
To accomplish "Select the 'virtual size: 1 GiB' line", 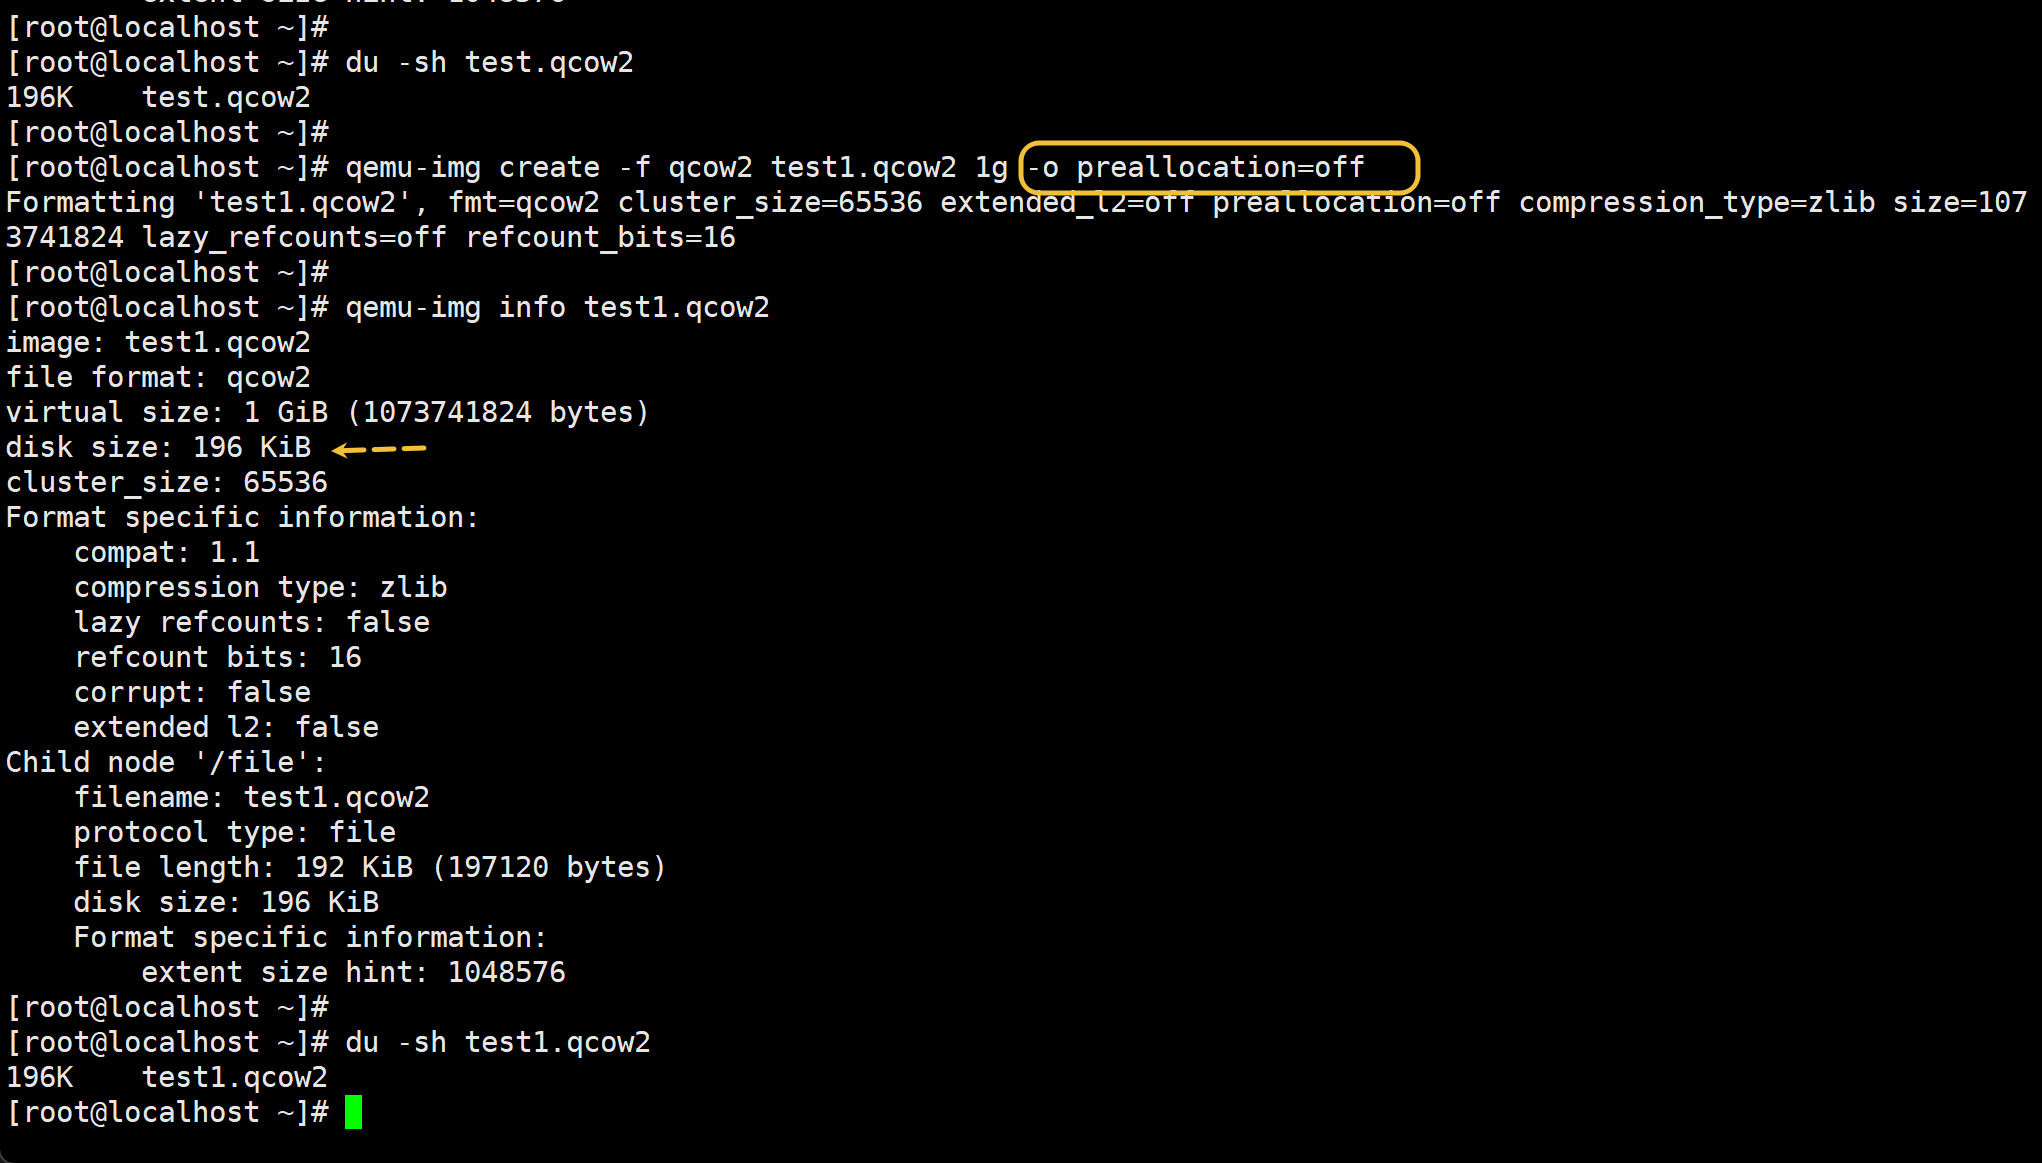I will (x=327, y=412).
